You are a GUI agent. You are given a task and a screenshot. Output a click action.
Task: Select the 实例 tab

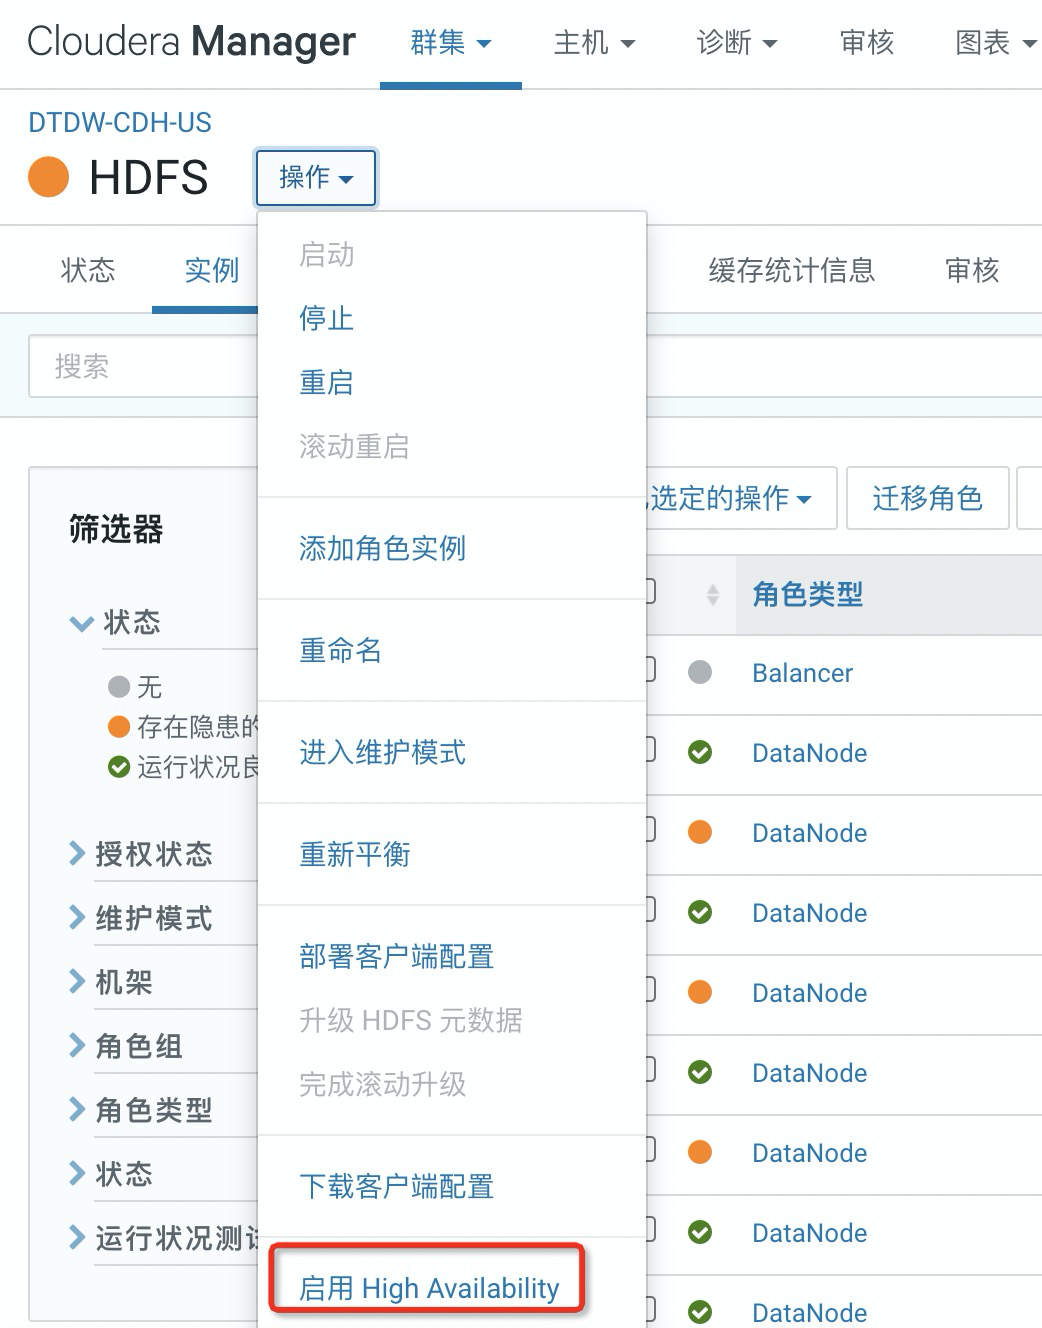pos(212,270)
